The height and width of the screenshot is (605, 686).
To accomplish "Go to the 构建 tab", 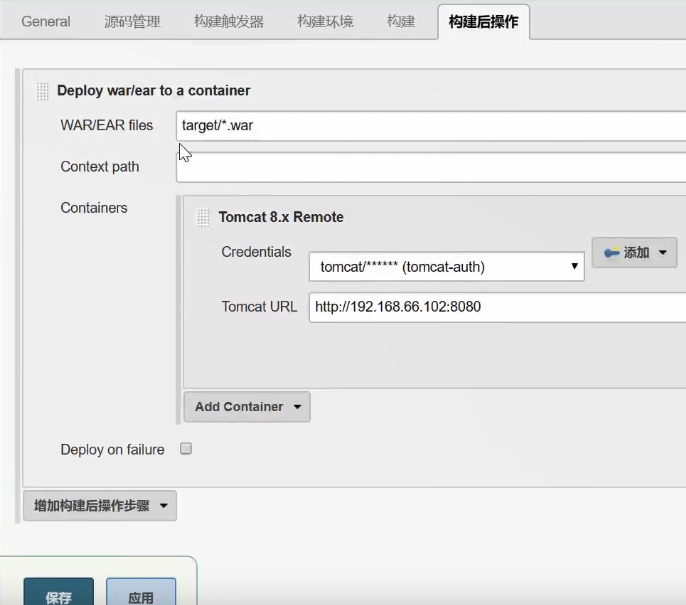I will click(401, 21).
